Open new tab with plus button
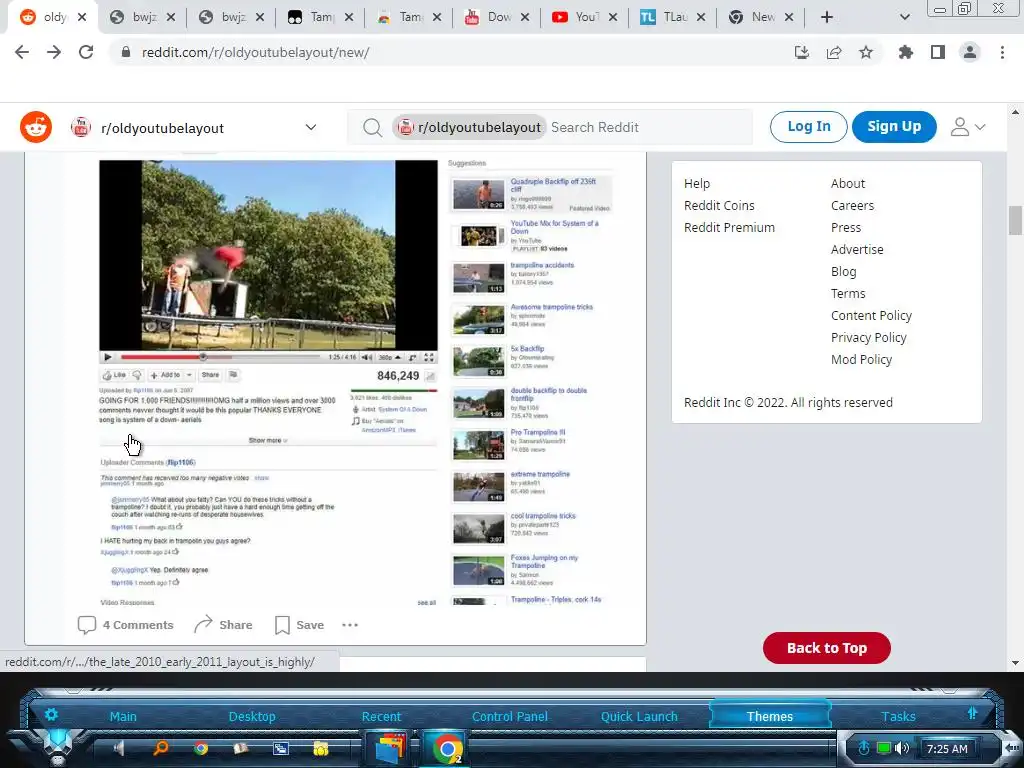The height and width of the screenshot is (768, 1024). [x=827, y=17]
